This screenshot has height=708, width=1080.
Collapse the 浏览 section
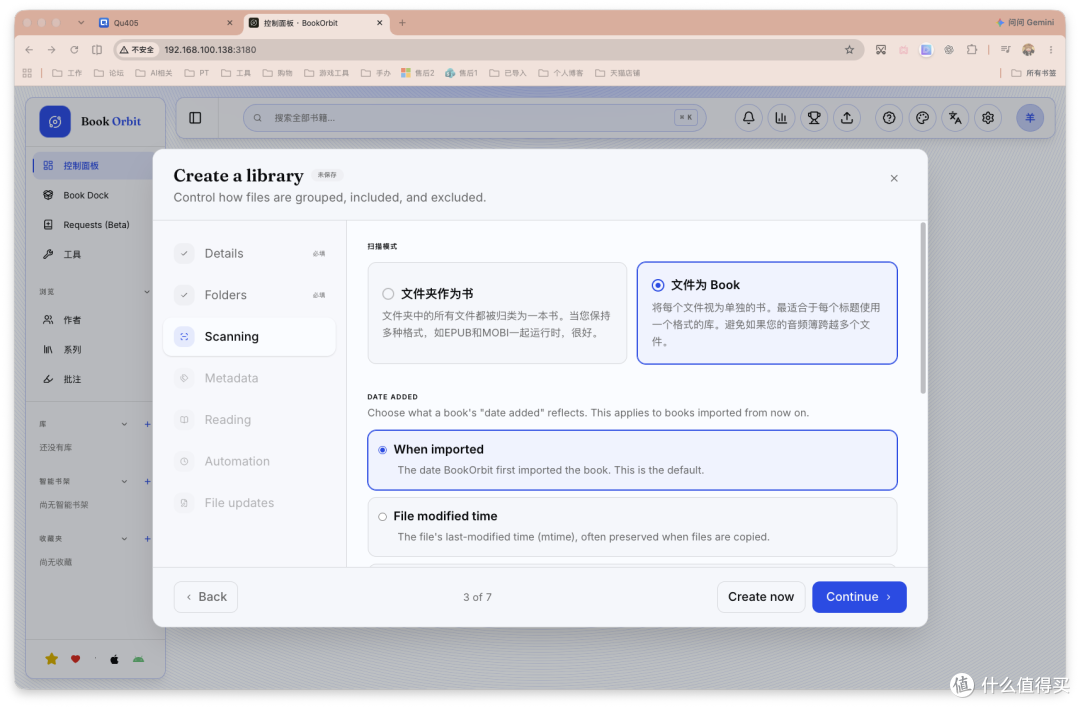click(x=147, y=292)
